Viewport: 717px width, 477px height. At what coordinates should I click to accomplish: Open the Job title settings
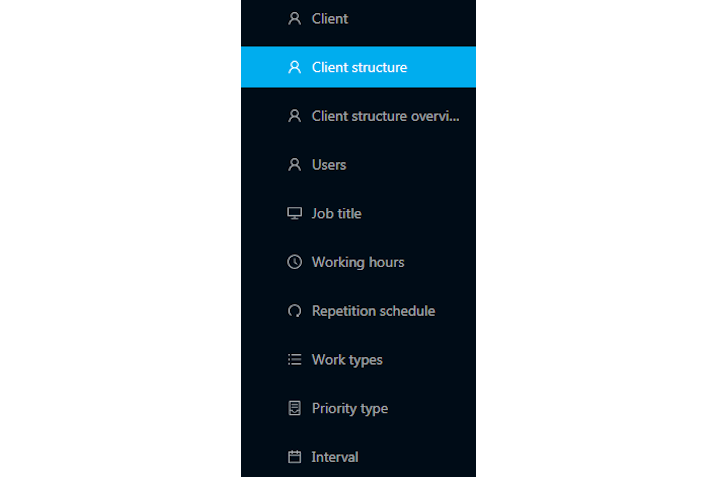click(358, 213)
